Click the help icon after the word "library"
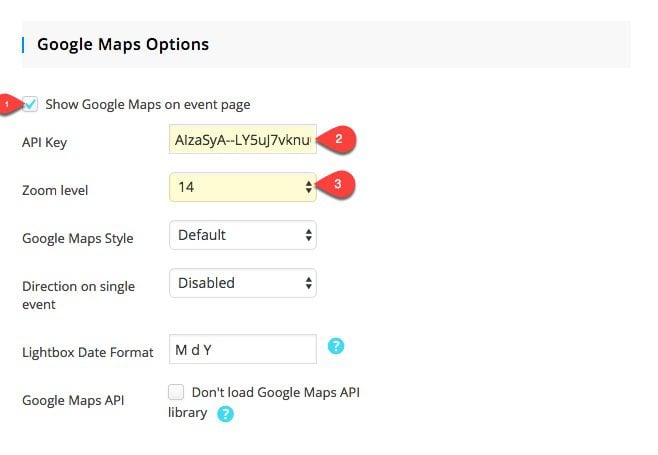658x455 pixels. click(x=226, y=413)
